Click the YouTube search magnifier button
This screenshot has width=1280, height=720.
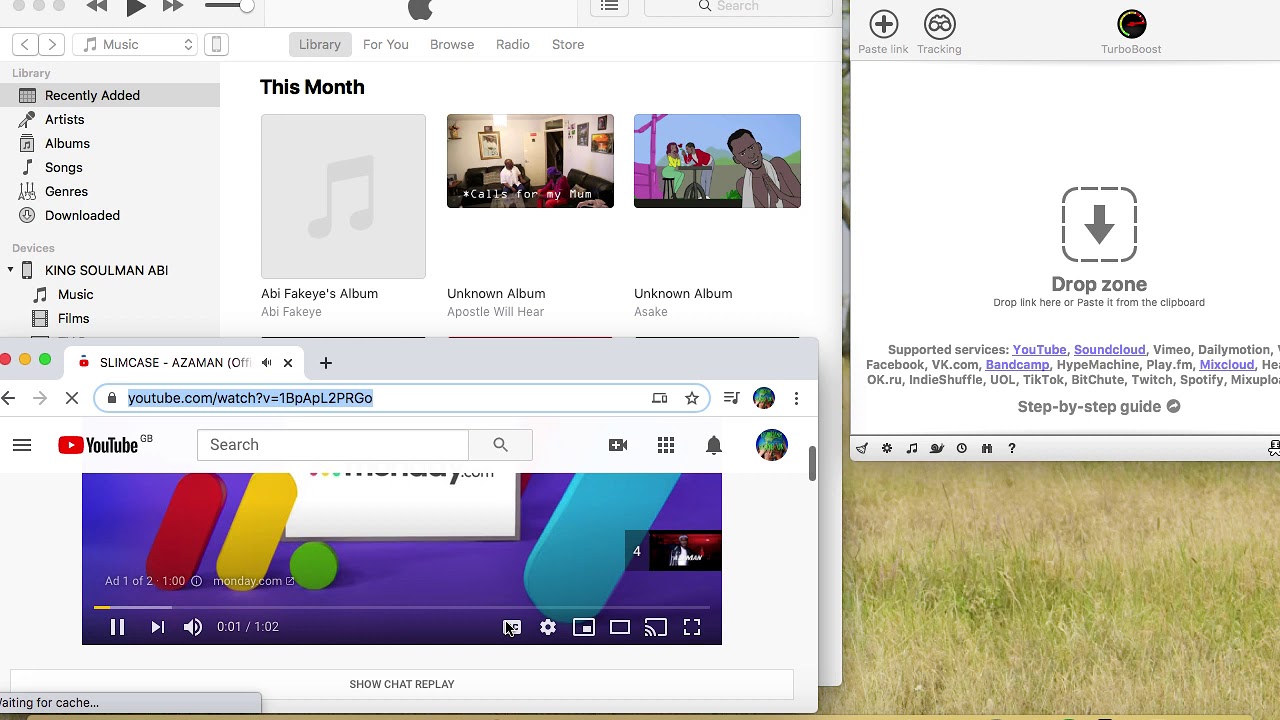501,445
